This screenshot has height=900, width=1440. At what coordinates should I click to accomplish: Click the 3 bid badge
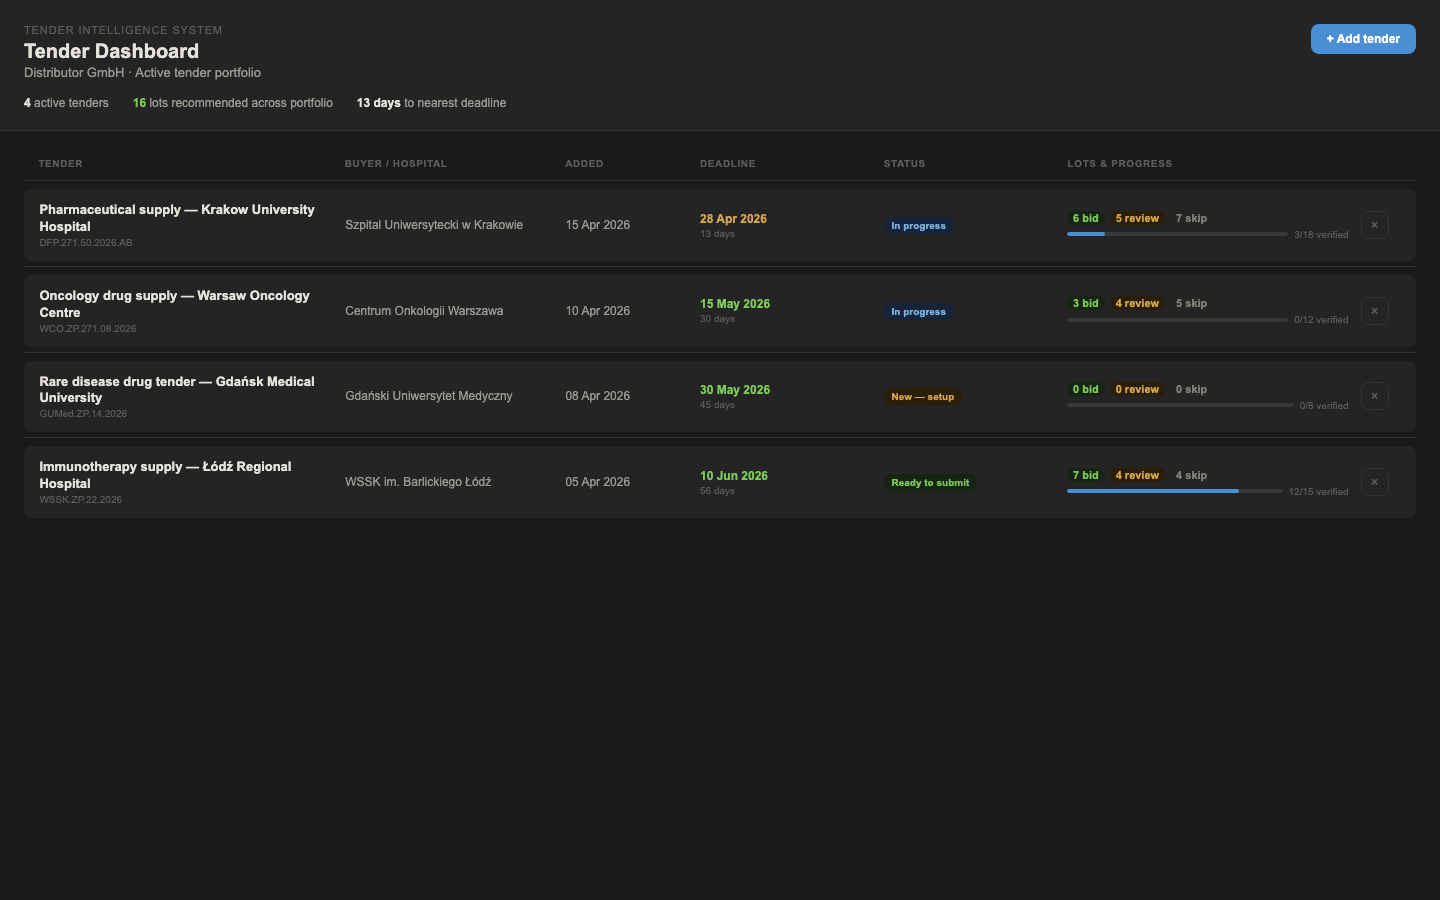coord(1086,303)
